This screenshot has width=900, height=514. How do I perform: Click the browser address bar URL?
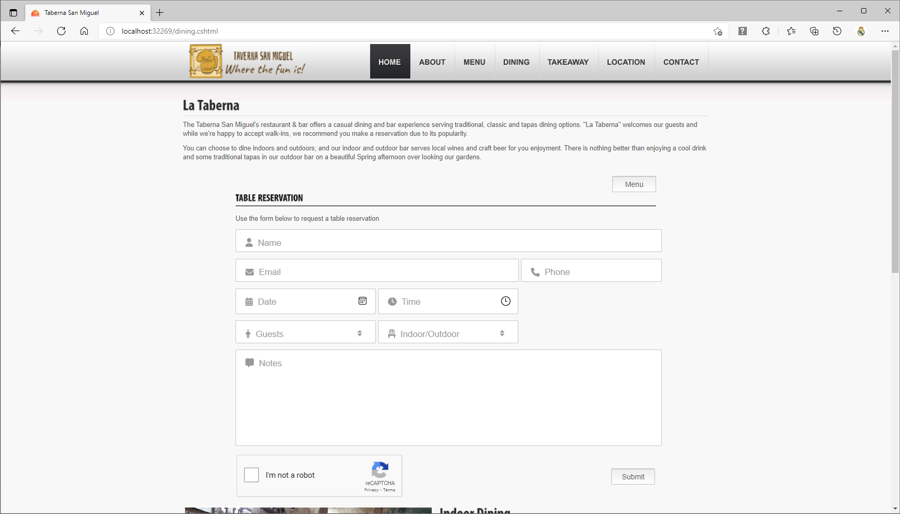click(x=170, y=31)
